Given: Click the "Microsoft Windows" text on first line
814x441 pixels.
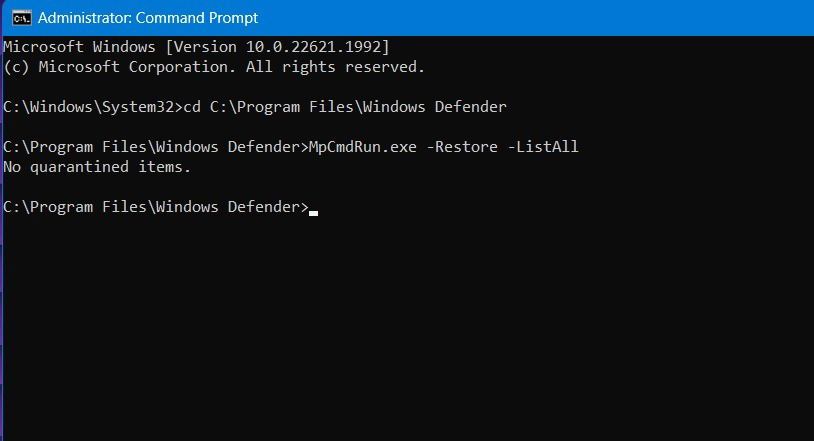Looking at the screenshot, I should point(78,47).
